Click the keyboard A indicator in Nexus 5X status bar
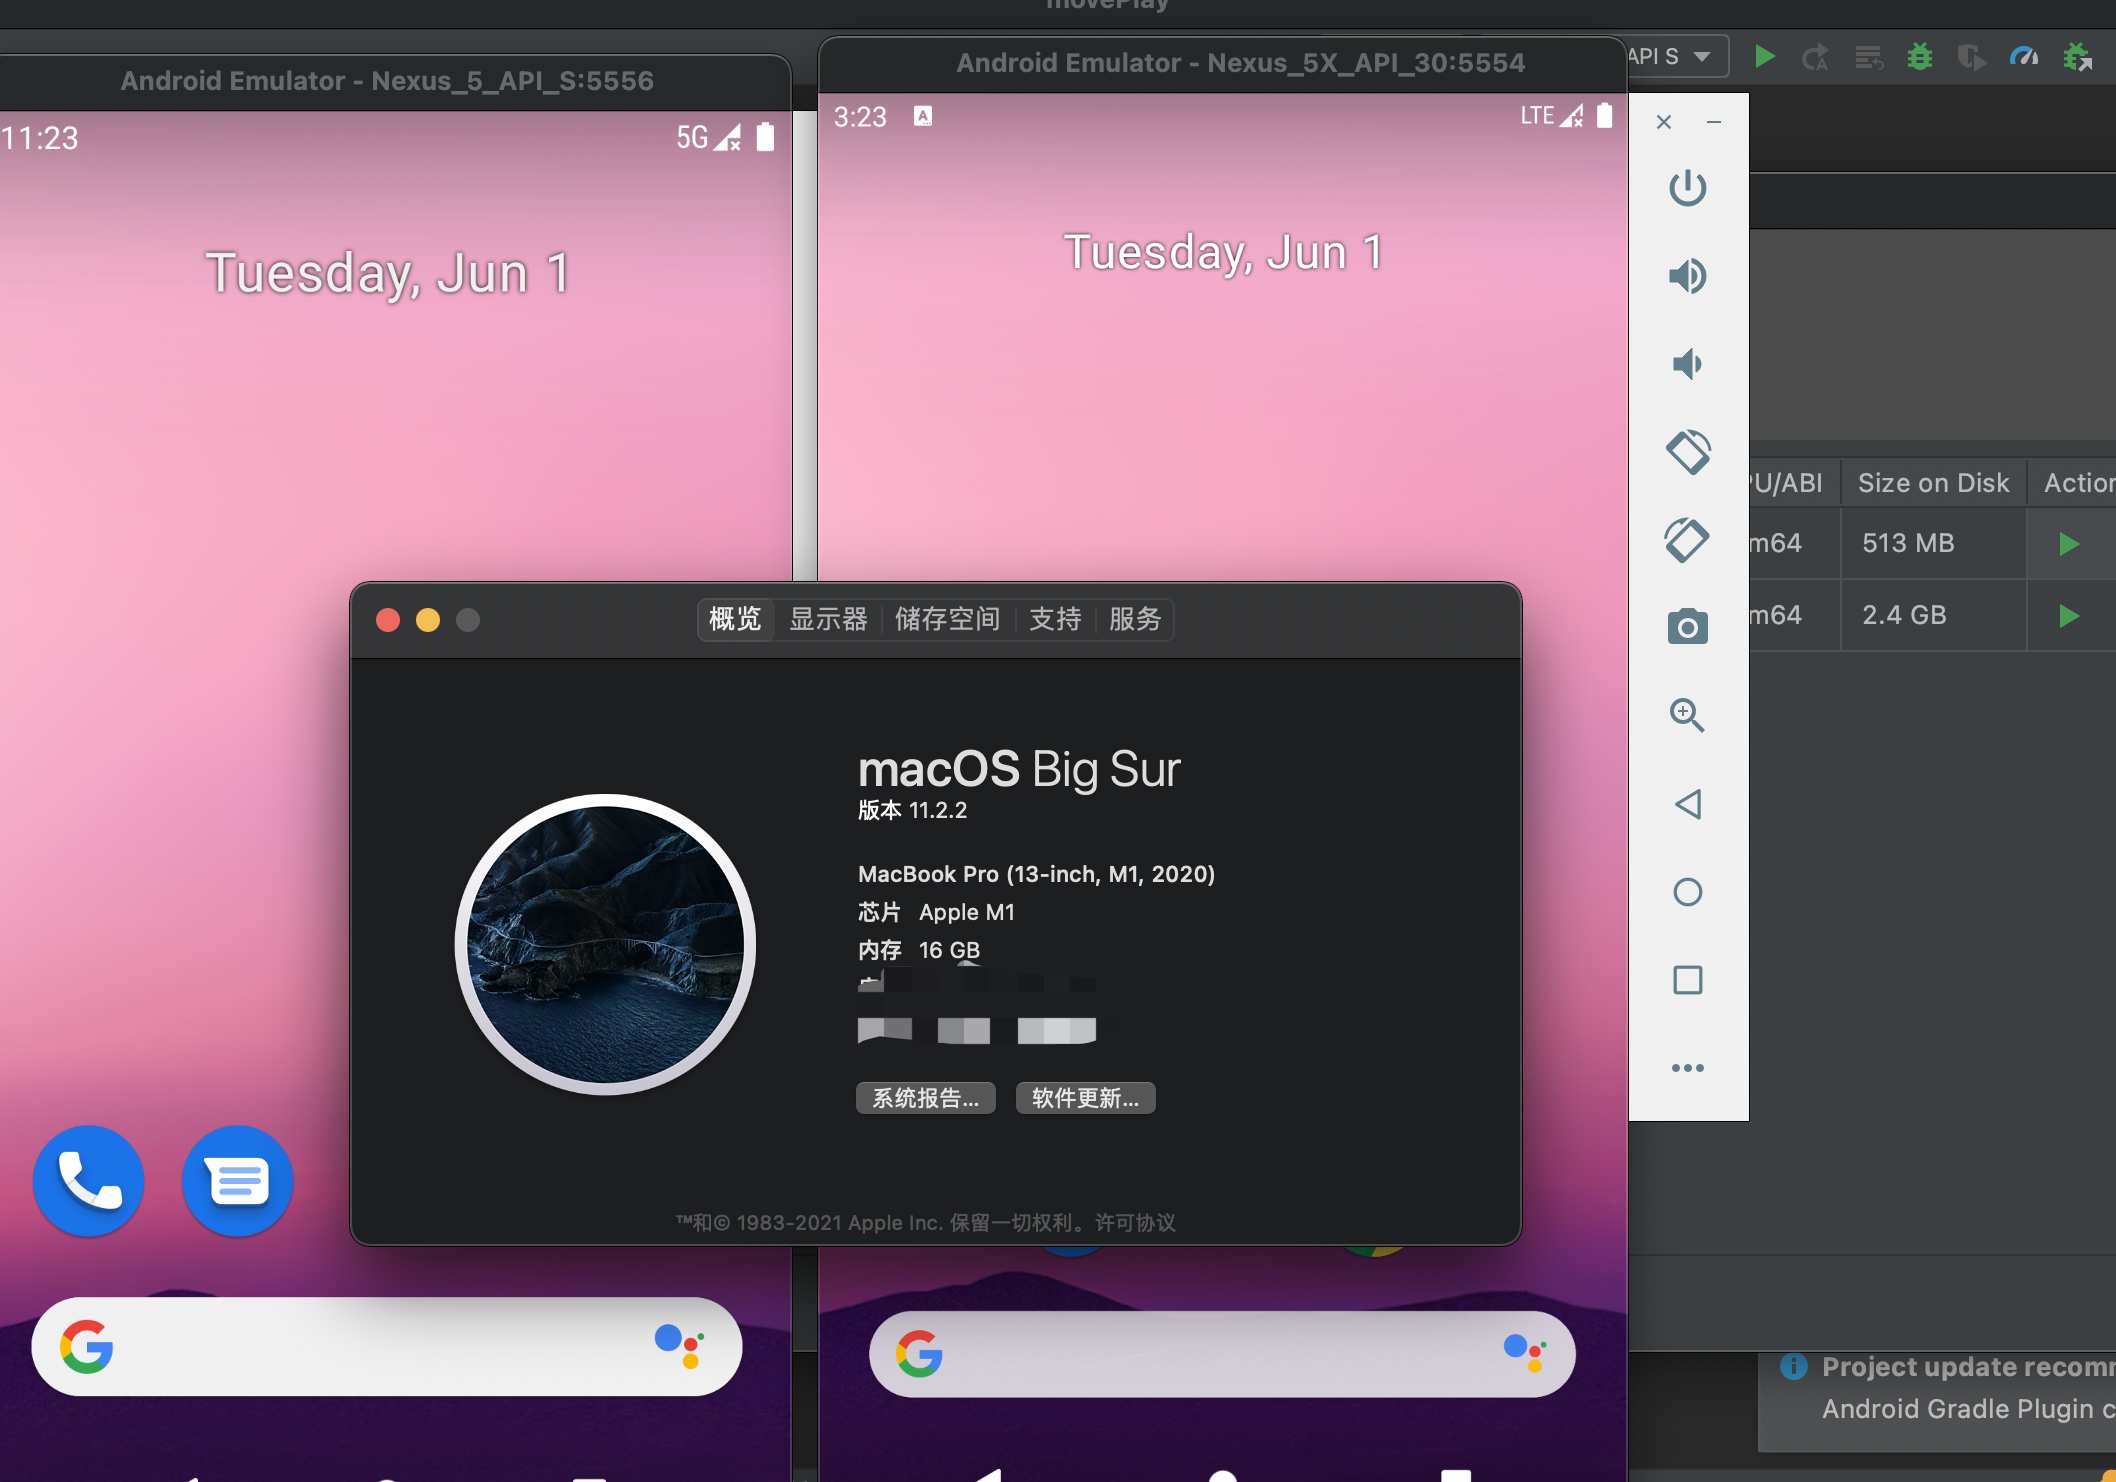The image size is (2116, 1482). click(x=923, y=116)
